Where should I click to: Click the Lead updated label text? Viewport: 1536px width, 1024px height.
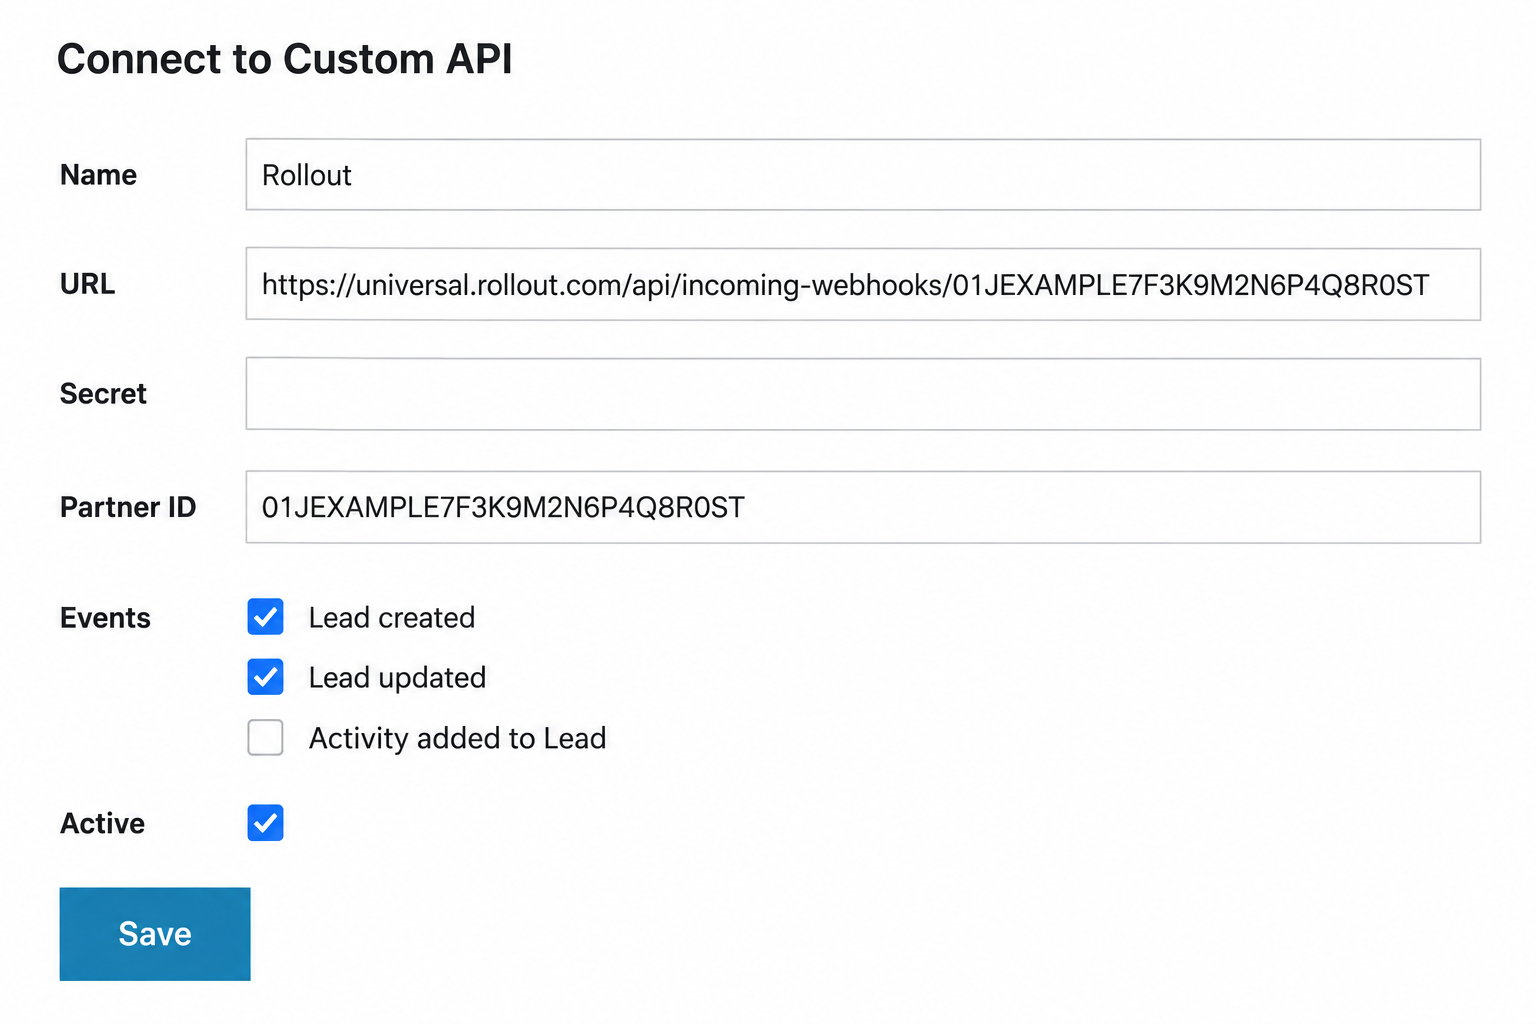pos(397,678)
